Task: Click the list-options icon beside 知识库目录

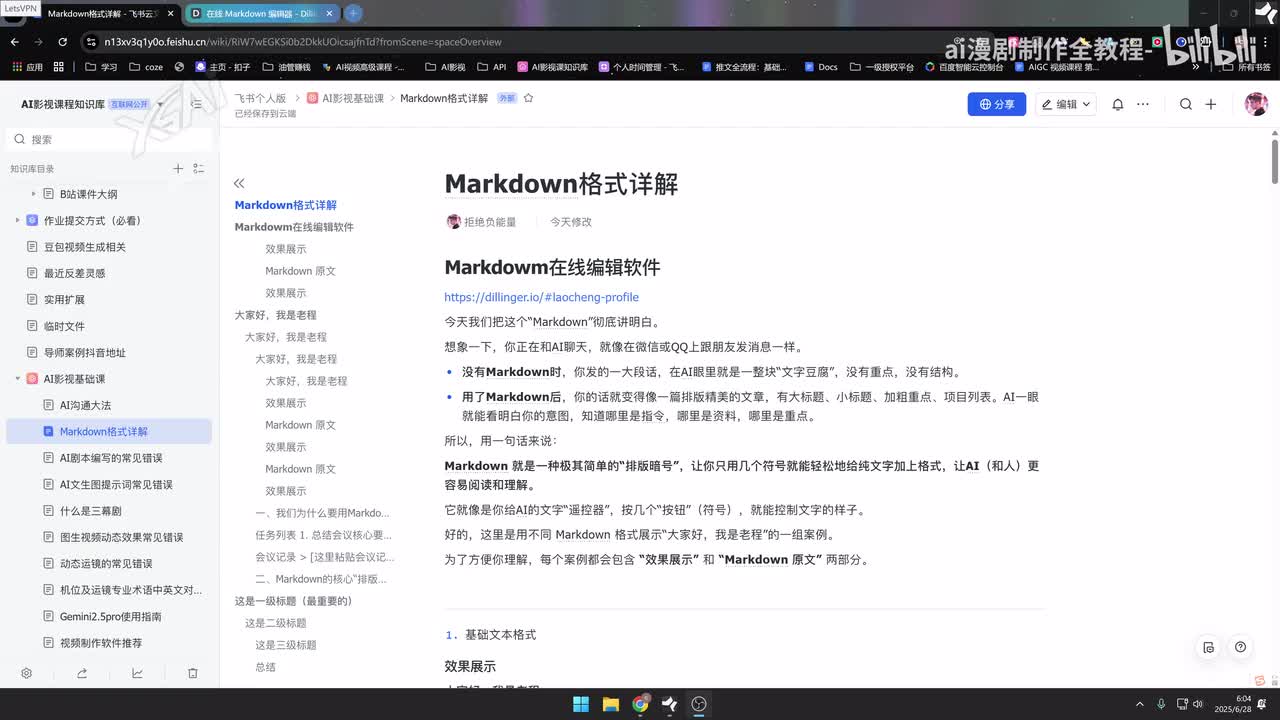Action: pyautogui.click(x=198, y=169)
